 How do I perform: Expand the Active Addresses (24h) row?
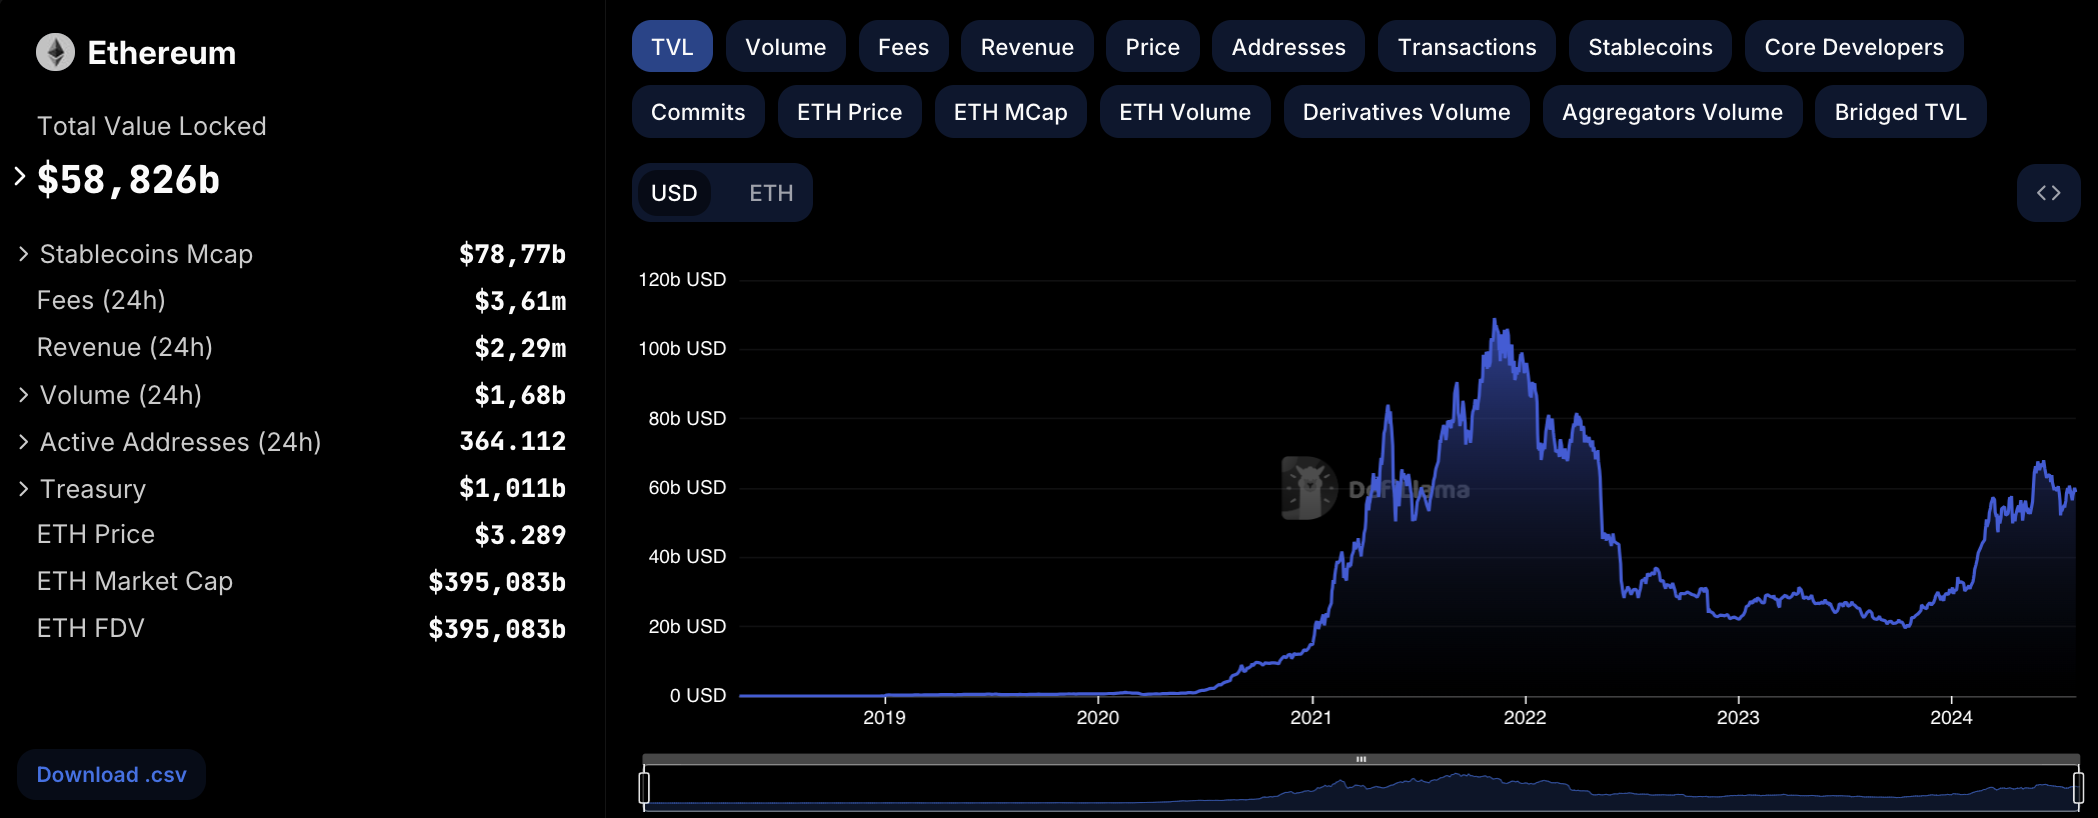(24, 442)
